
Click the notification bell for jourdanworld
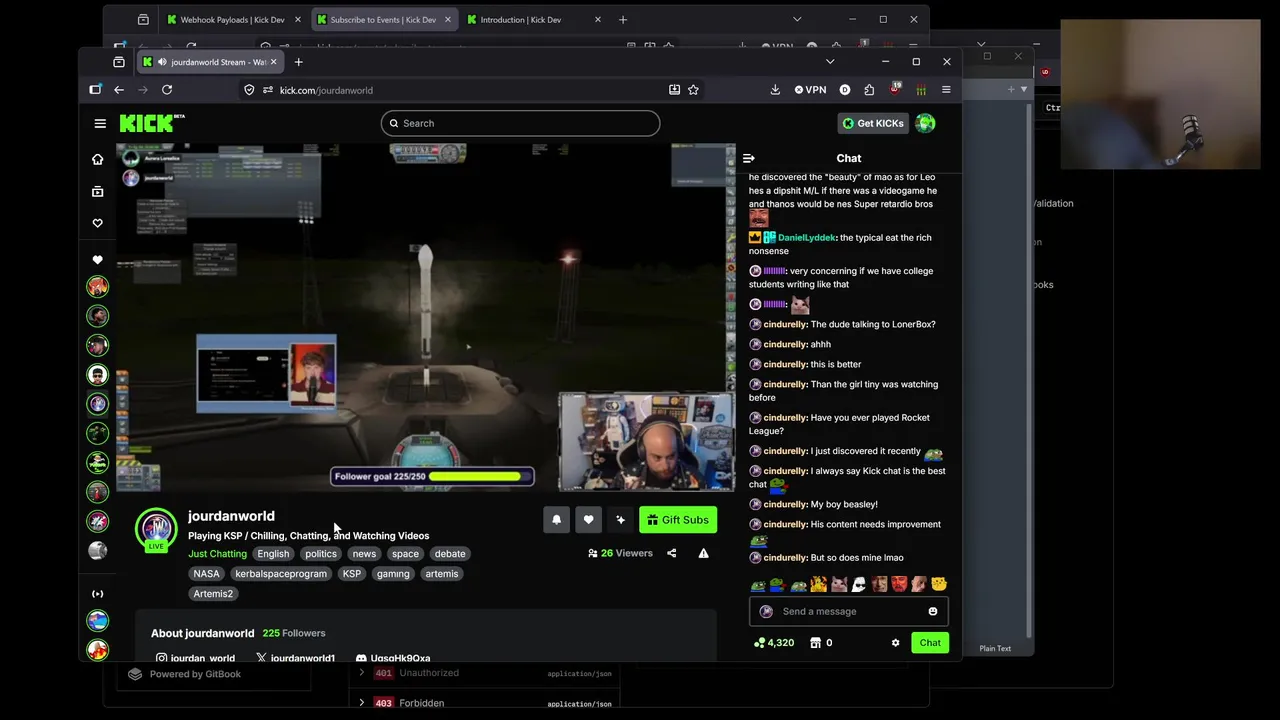pyautogui.click(x=556, y=520)
